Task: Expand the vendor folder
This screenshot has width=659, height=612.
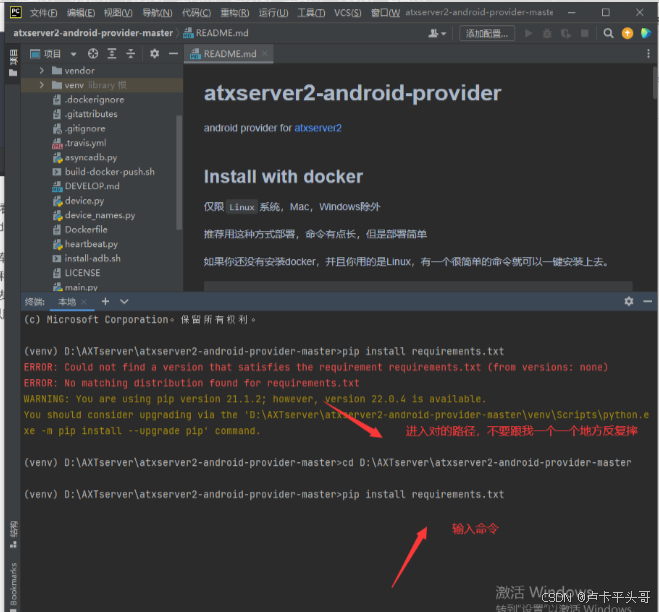Action: [x=41, y=70]
